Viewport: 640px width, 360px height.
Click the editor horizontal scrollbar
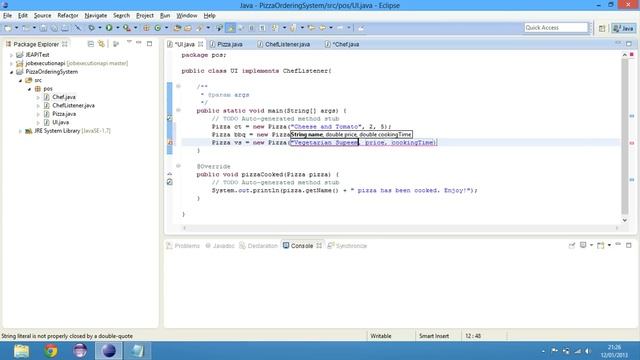400,228
